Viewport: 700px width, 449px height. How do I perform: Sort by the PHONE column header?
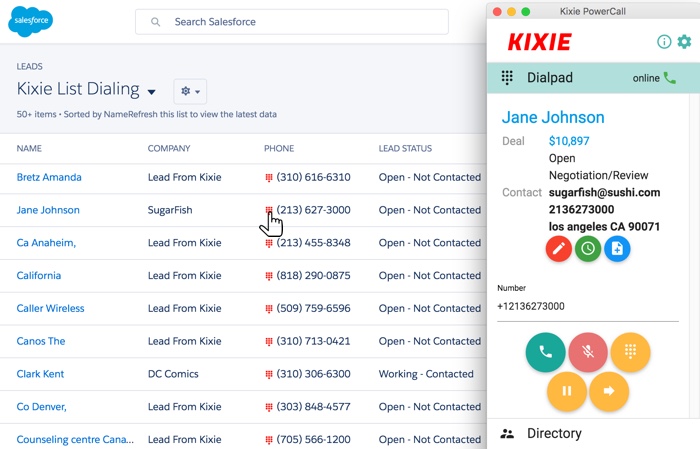pos(279,148)
